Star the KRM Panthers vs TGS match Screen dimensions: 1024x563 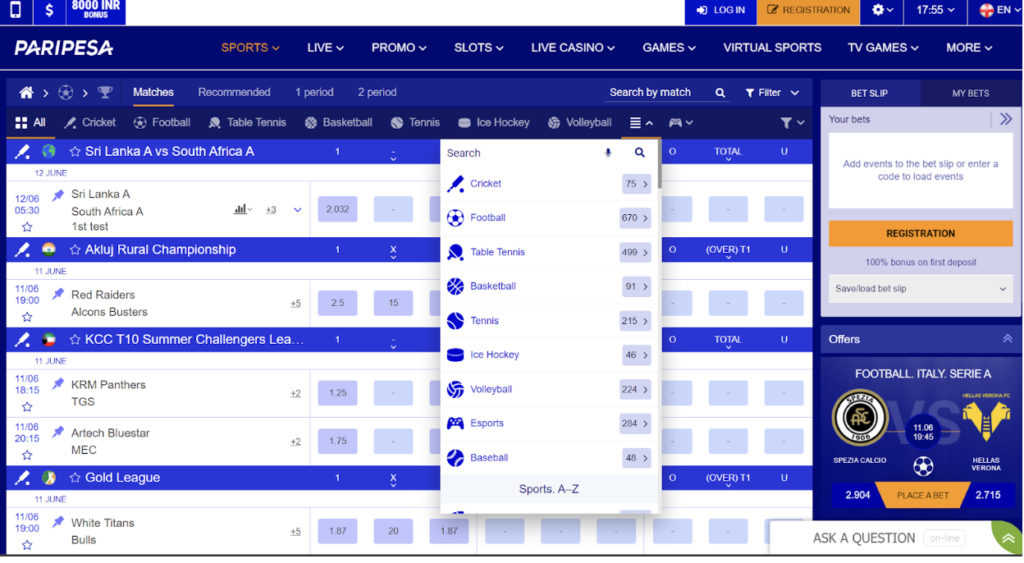click(27, 407)
